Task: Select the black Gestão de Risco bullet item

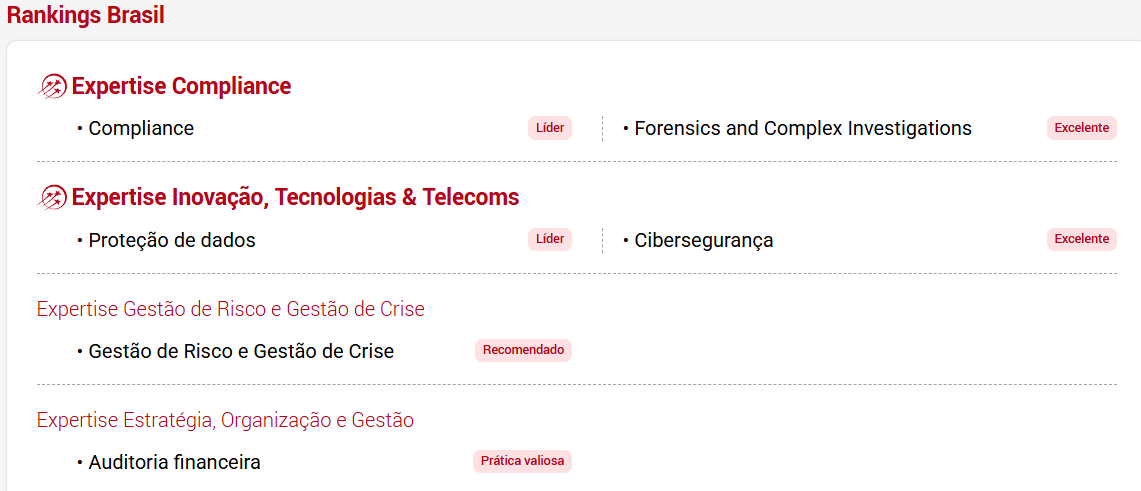Action: click(x=241, y=351)
